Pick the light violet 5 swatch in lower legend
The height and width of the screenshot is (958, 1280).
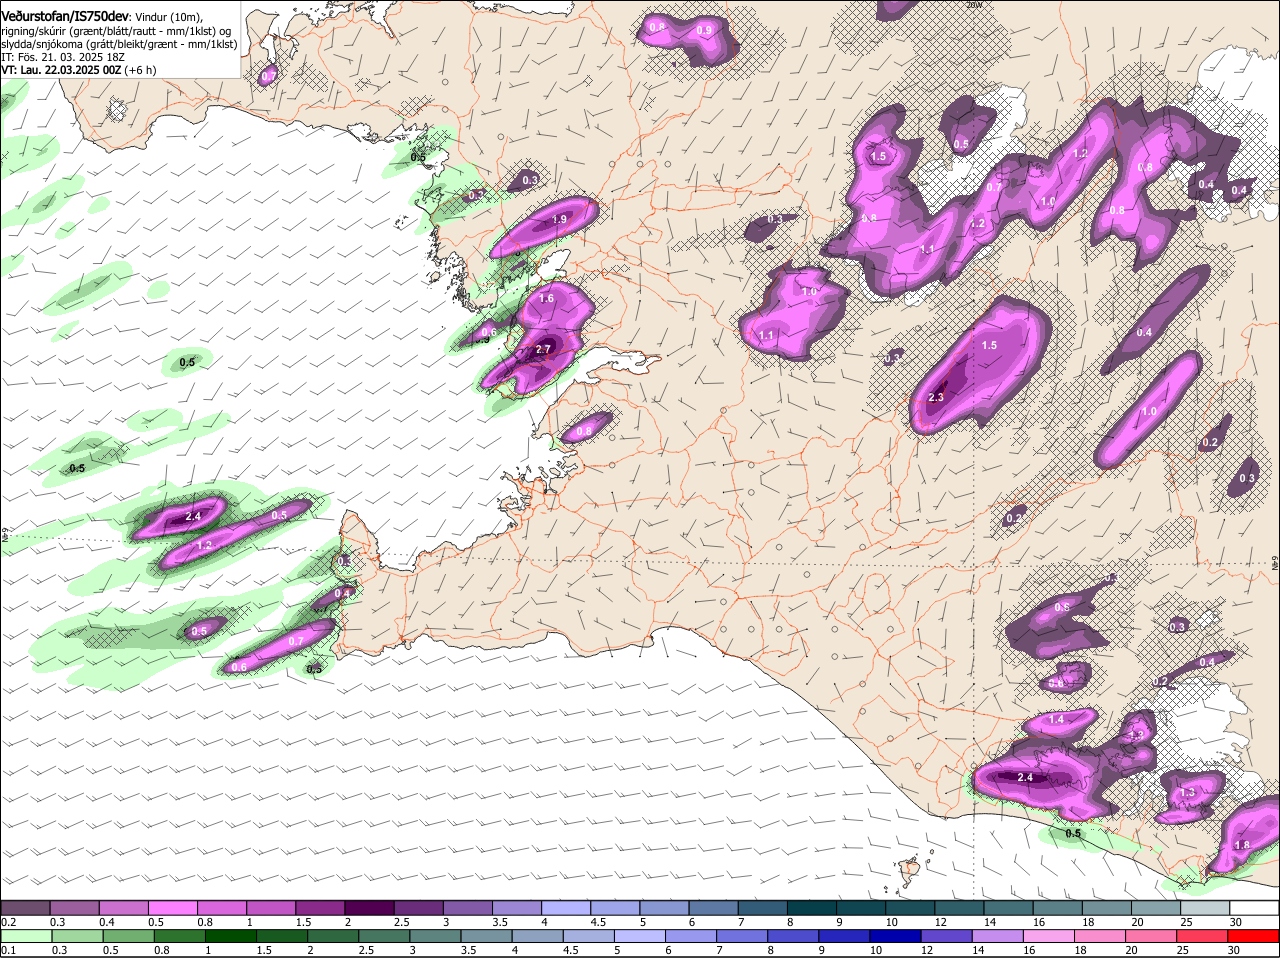pyautogui.click(x=638, y=936)
